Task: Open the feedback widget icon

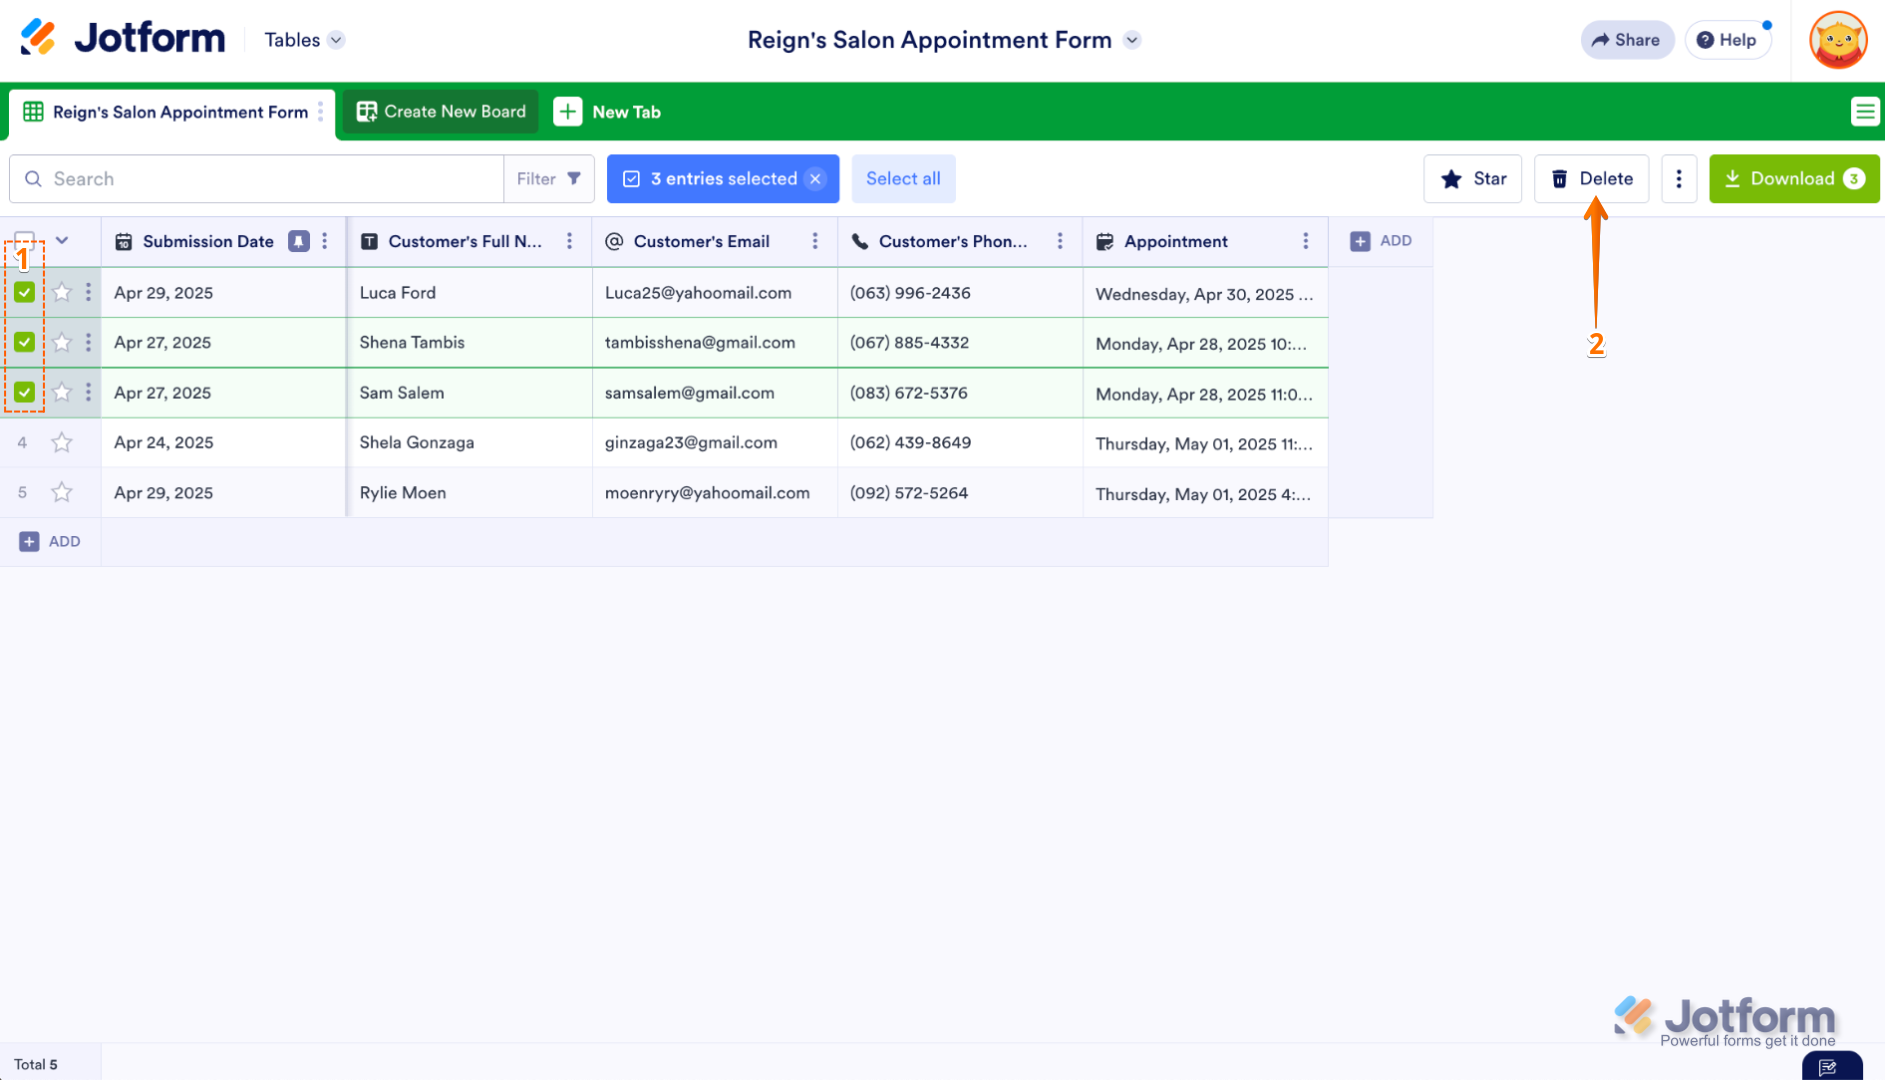Action: tap(1831, 1066)
